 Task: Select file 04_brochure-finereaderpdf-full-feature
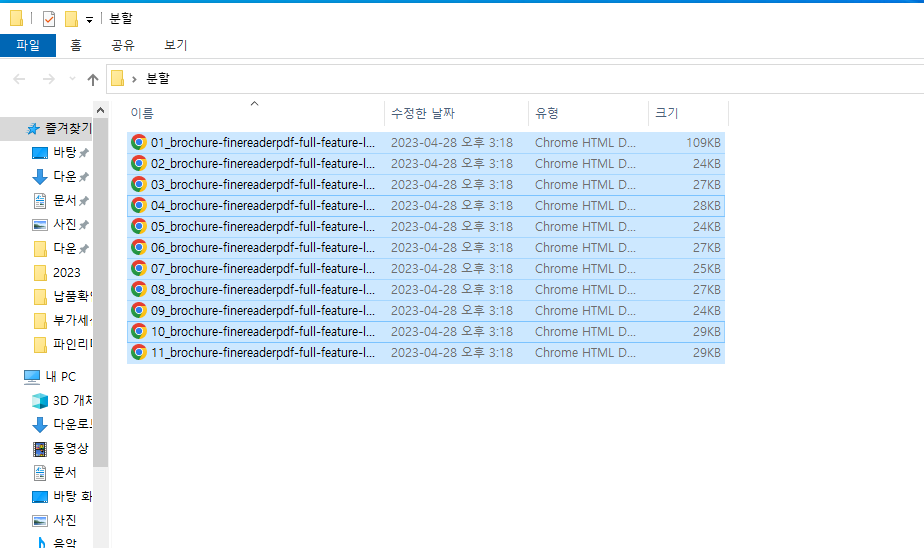pos(426,206)
